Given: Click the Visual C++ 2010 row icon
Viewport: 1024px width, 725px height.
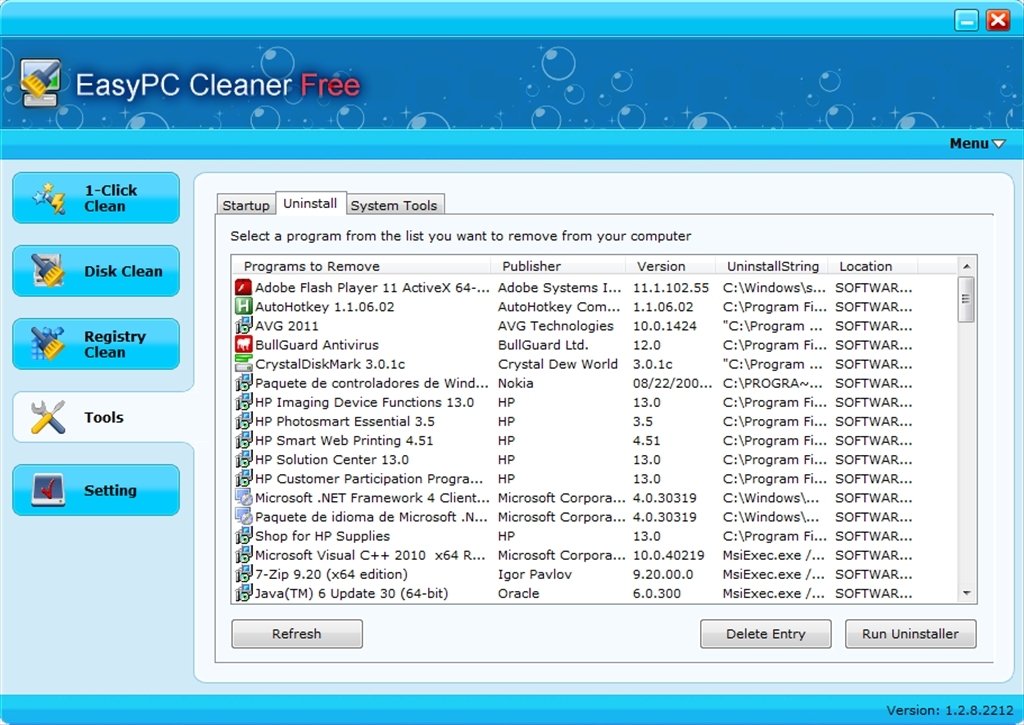Looking at the screenshot, I should click(244, 555).
